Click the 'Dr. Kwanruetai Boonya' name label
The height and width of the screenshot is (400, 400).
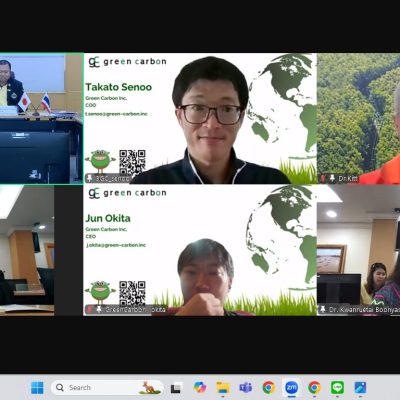click(364, 310)
